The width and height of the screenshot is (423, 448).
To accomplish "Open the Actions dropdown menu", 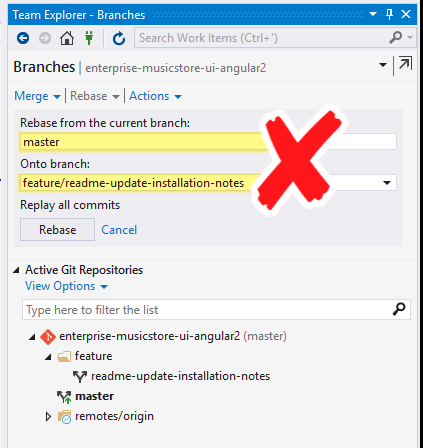I will [x=155, y=96].
